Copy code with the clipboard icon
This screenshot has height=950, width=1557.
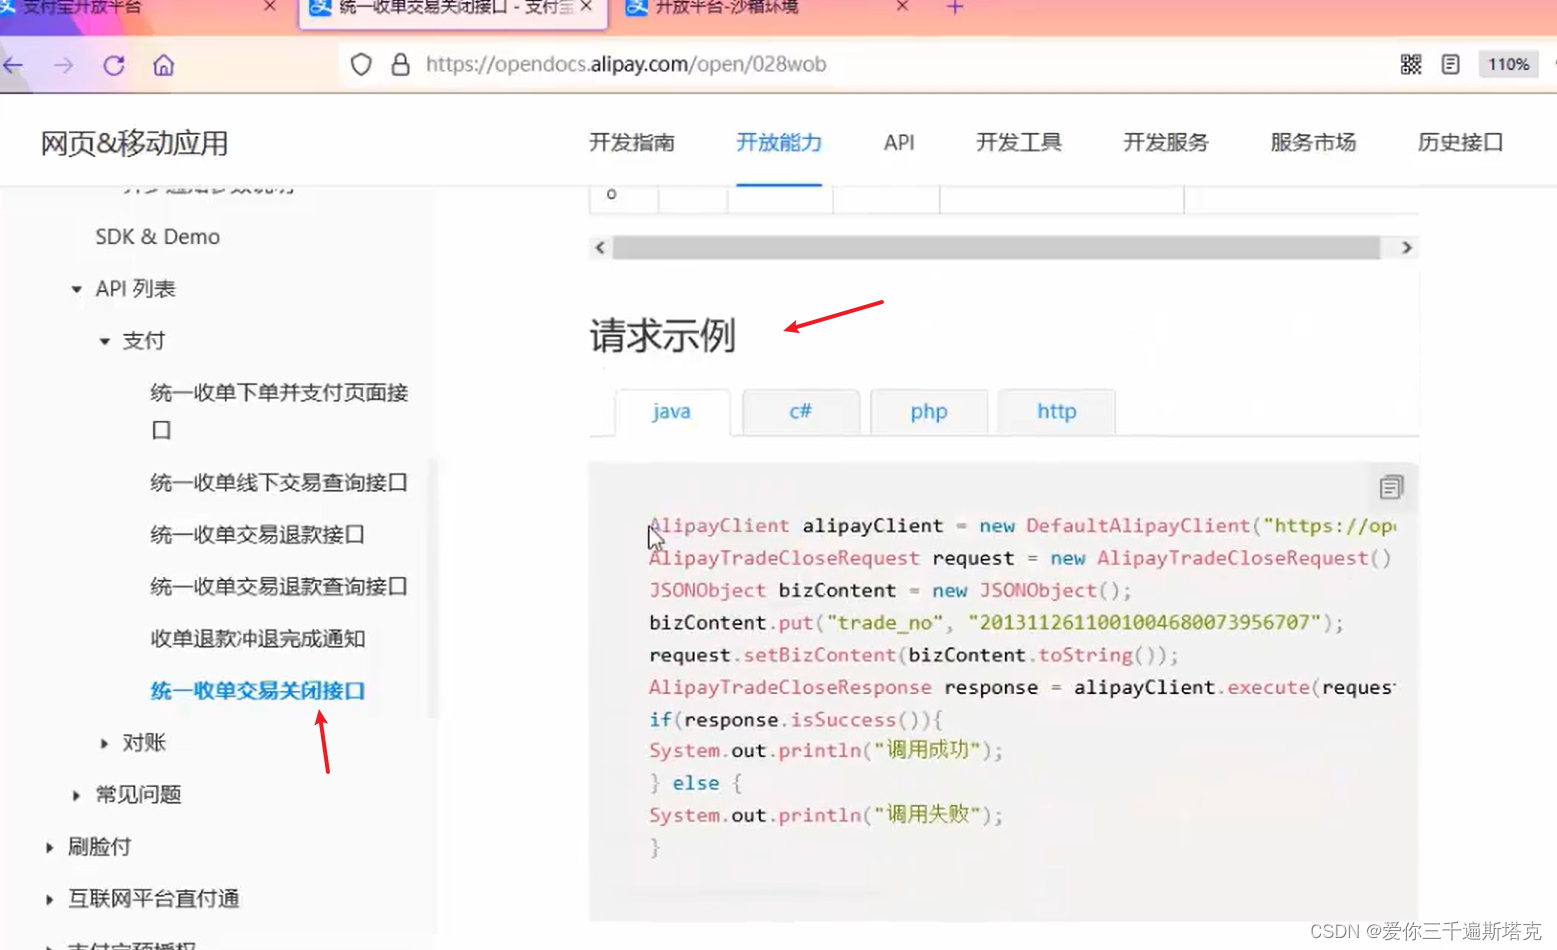click(x=1391, y=487)
